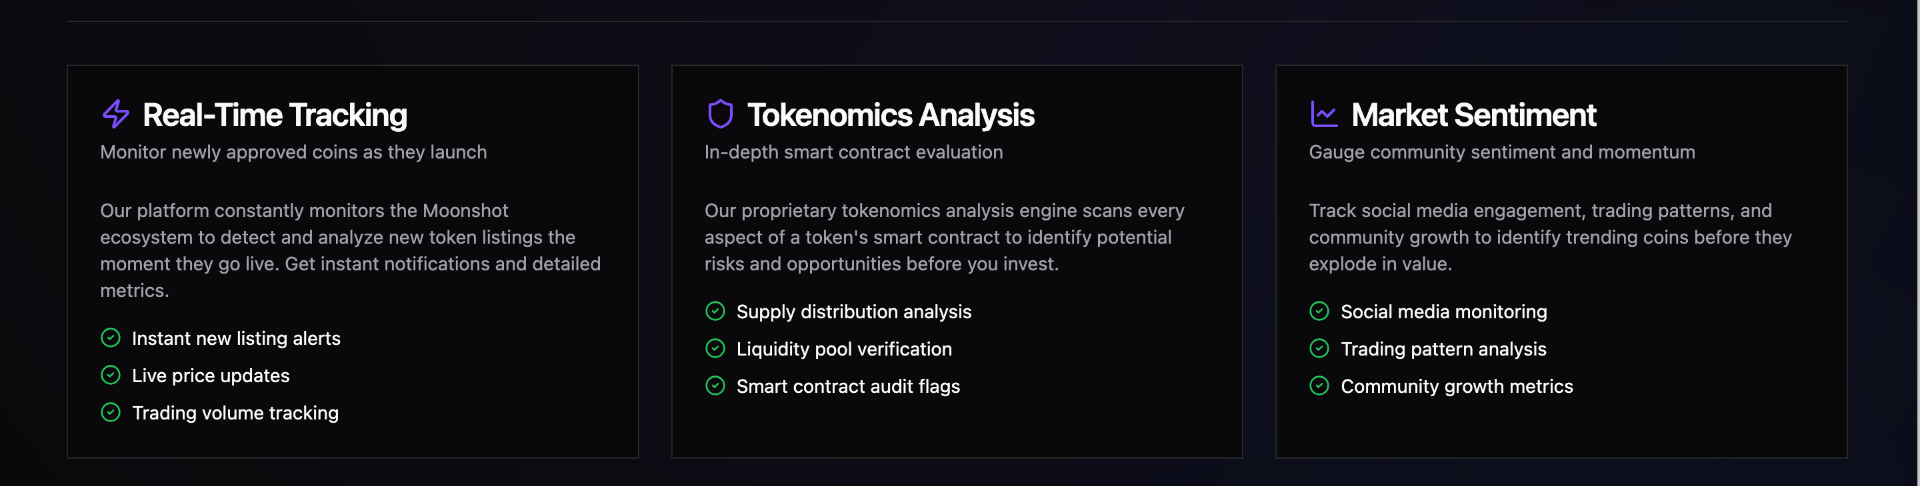Viewport: 1920px width, 486px height.
Task: Click check icon beside Instant new listing alerts
Action: point(111,338)
